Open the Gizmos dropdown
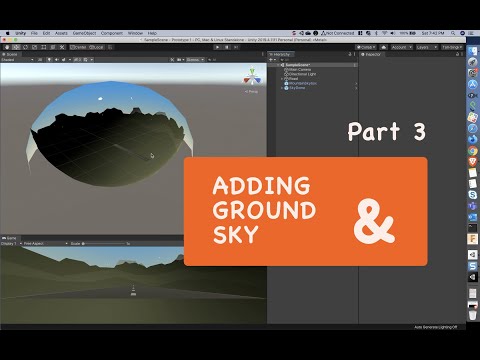This screenshot has width=480, height=360. [195, 60]
